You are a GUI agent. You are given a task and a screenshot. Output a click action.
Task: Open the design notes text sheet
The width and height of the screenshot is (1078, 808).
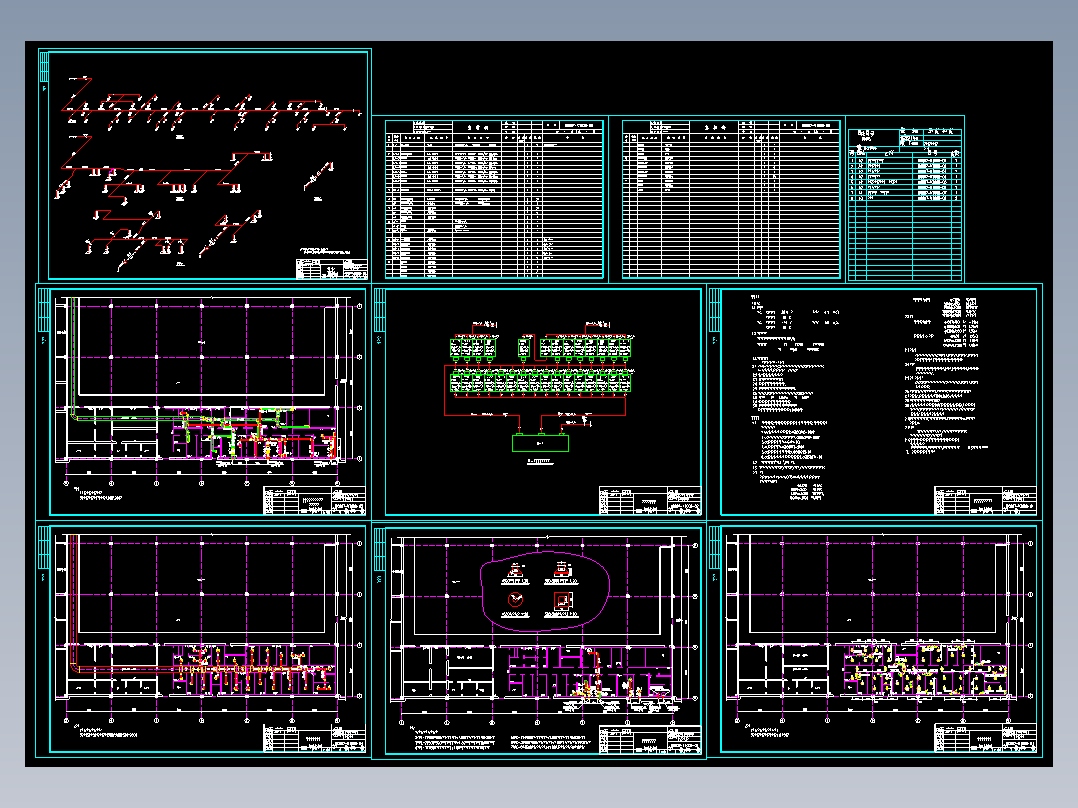tap(874, 401)
